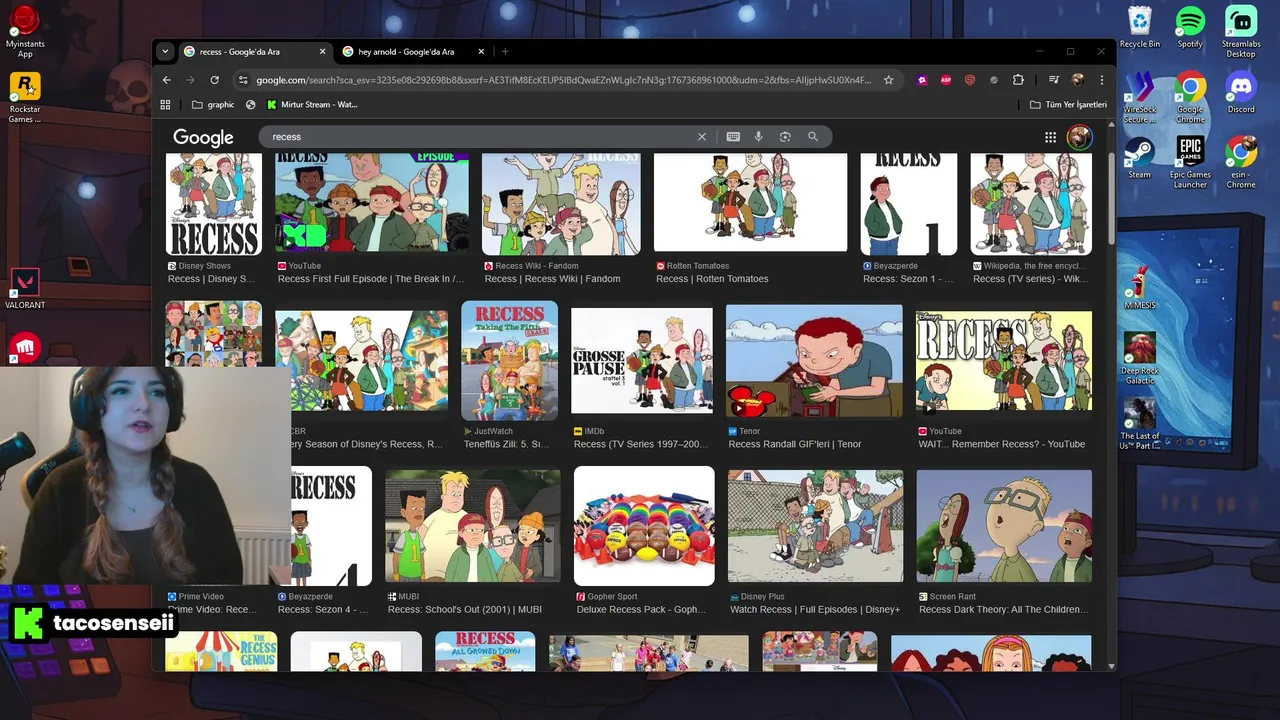Open the Chrome extensions puzzle icon
This screenshot has width=1280, height=720.
[1018, 80]
